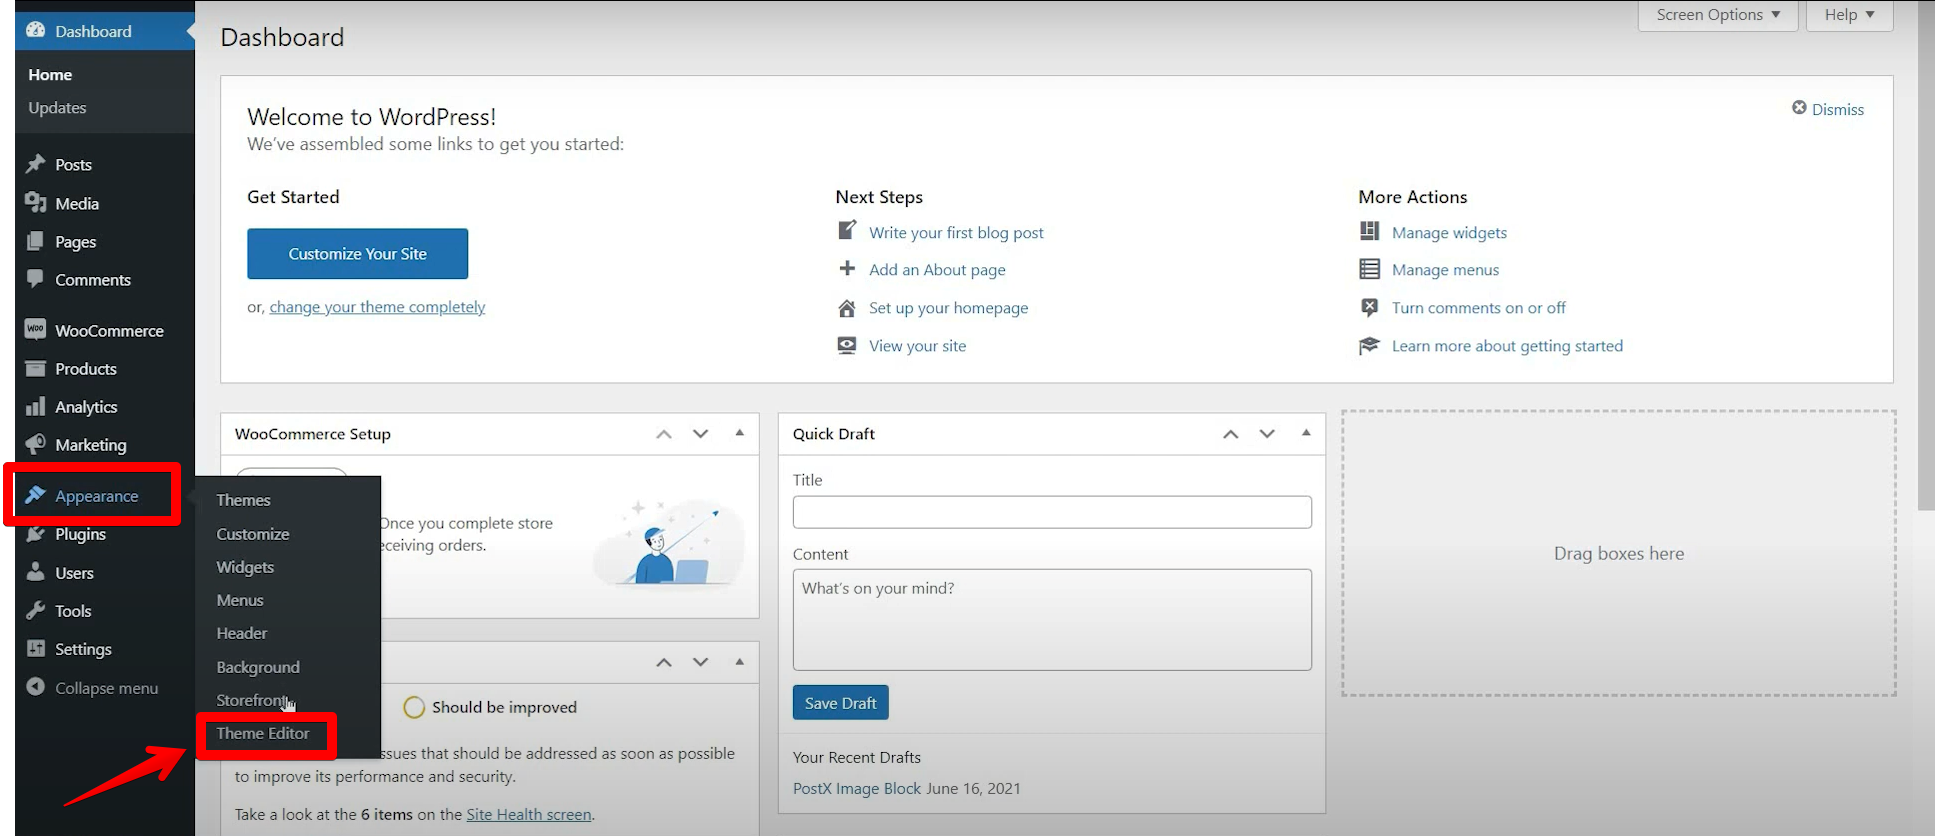Toggle the WooCommerce Setup panel triangle

click(x=739, y=433)
